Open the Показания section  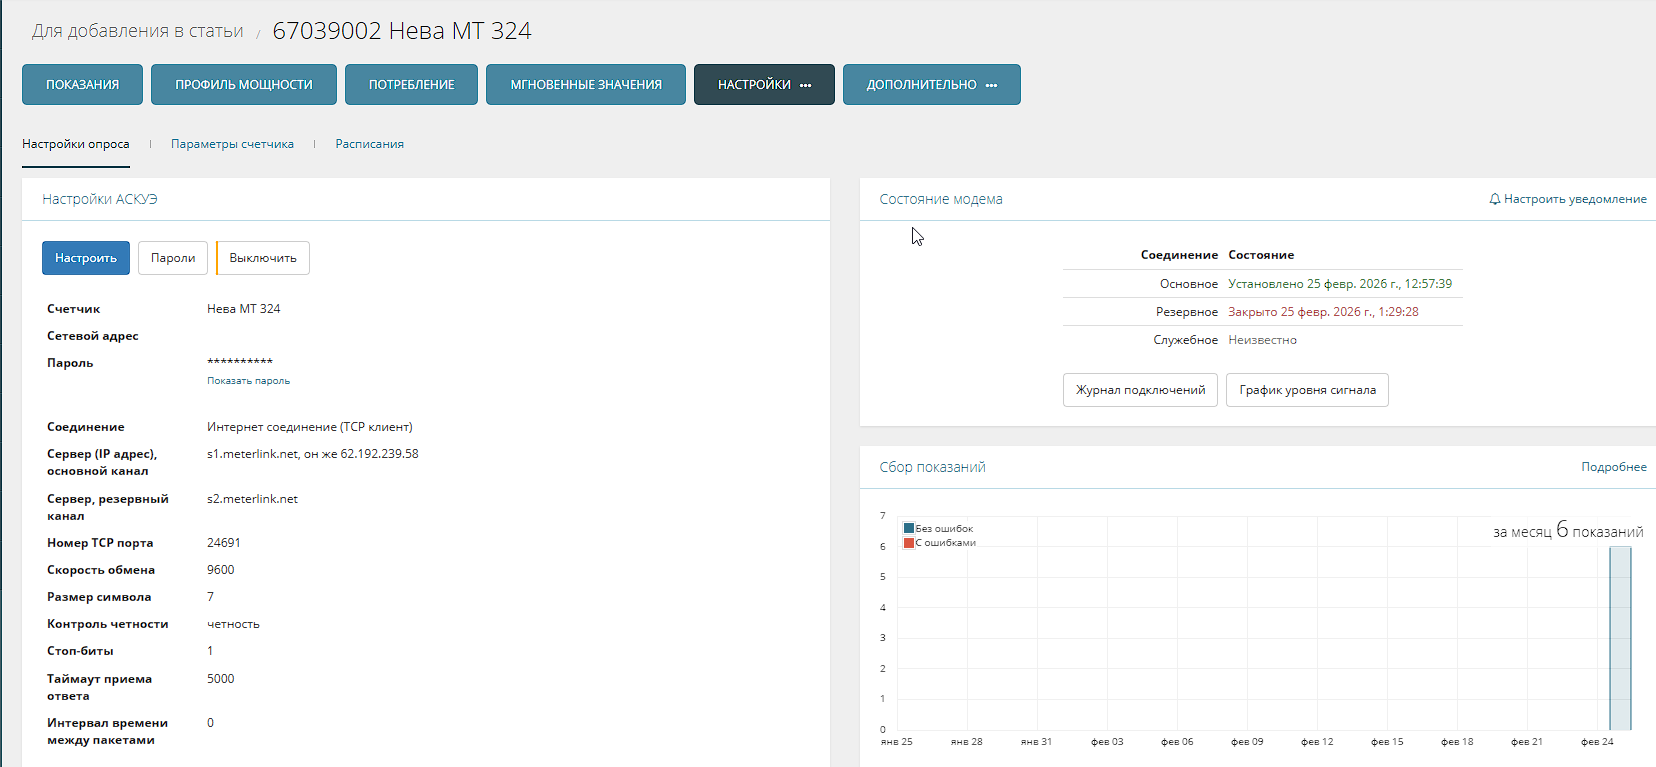pyautogui.click(x=82, y=85)
